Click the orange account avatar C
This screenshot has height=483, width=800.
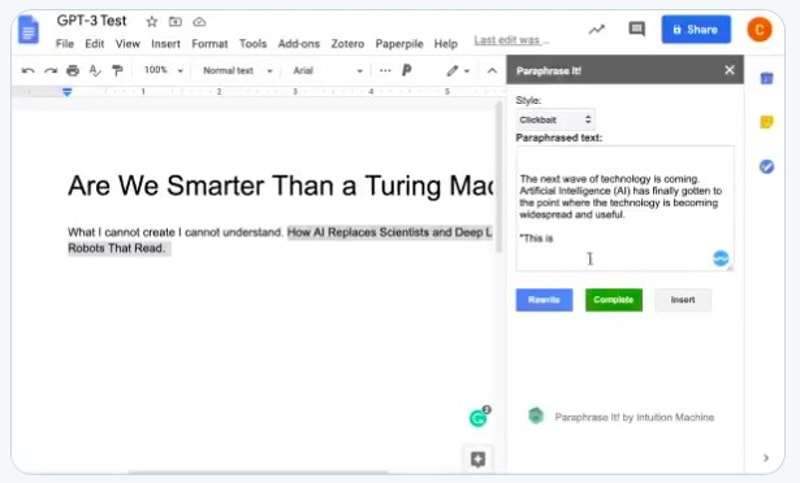click(759, 30)
